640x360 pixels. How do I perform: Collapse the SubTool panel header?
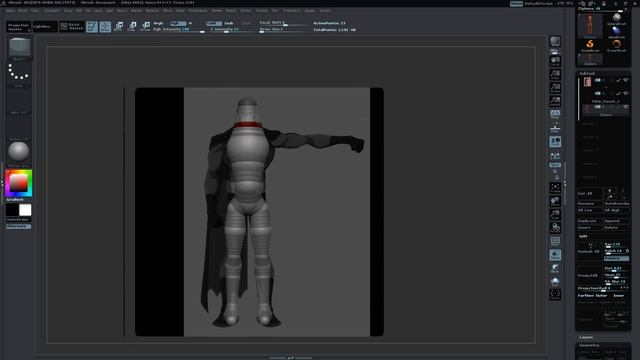coord(587,73)
